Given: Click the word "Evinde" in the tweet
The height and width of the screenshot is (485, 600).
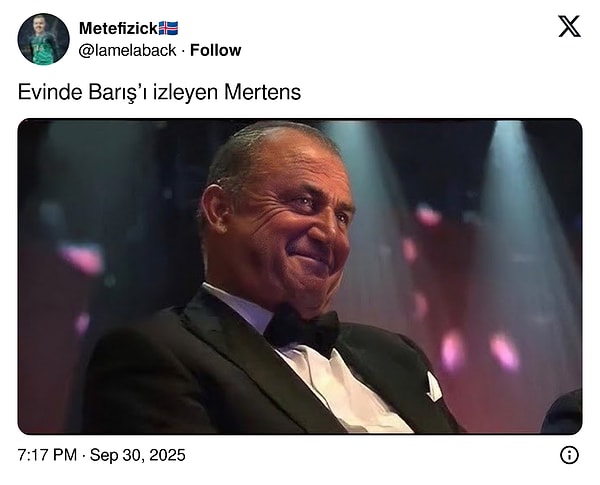Looking at the screenshot, I should tap(45, 92).
